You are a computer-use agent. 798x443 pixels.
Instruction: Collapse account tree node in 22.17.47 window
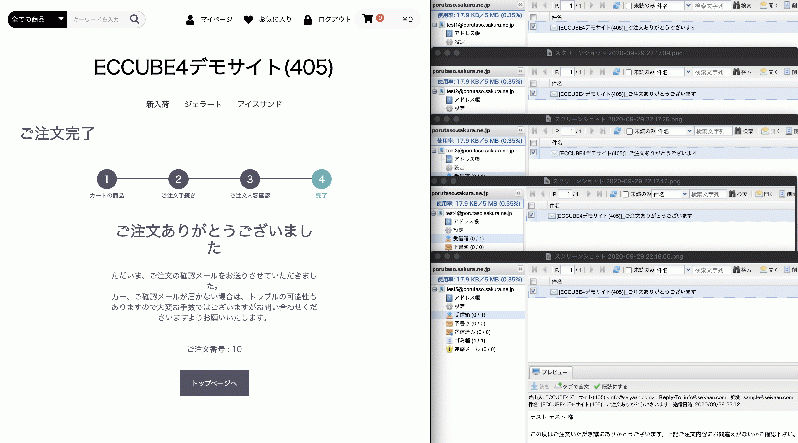point(434,213)
